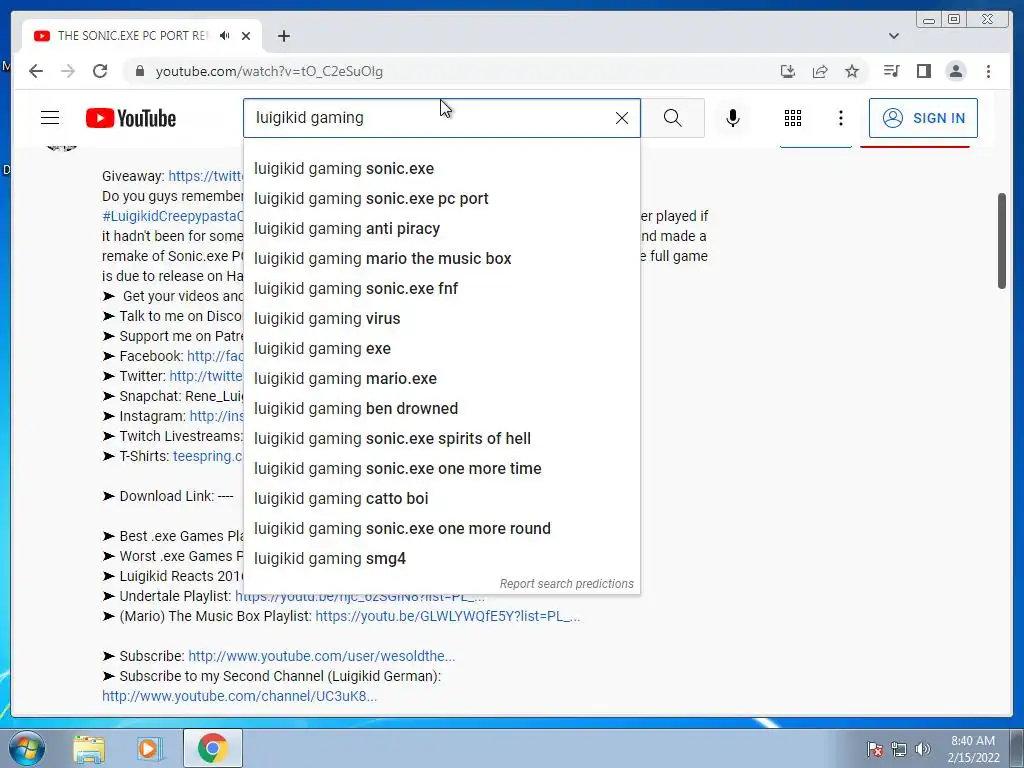Open the Instagram link in description

216,416
